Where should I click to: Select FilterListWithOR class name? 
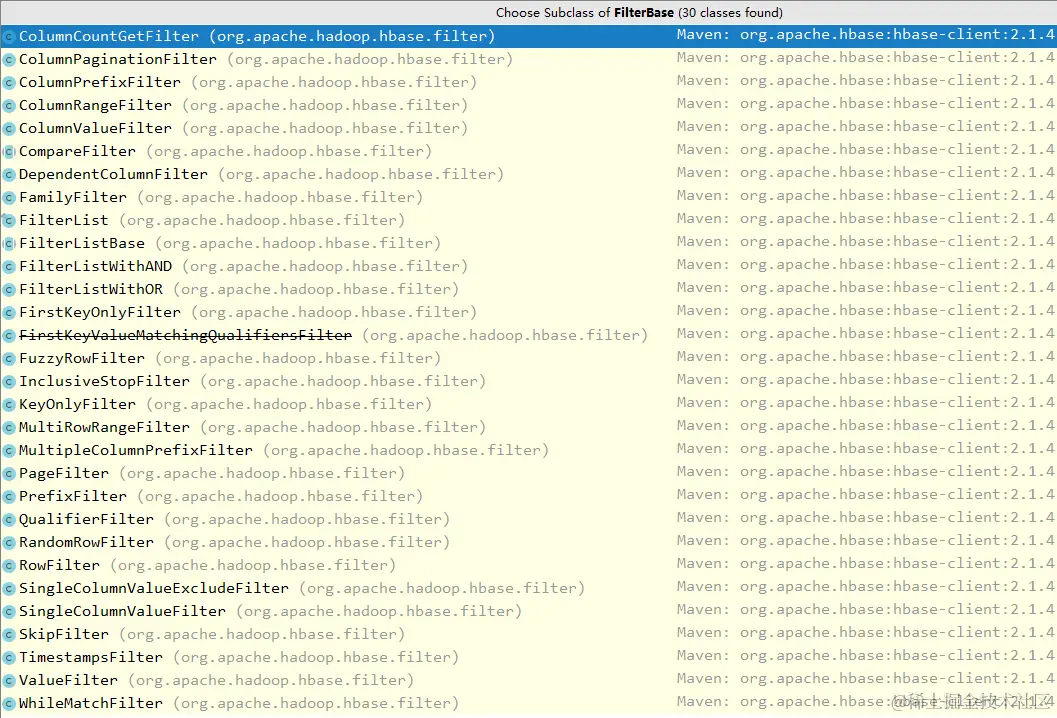tap(91, 289)
